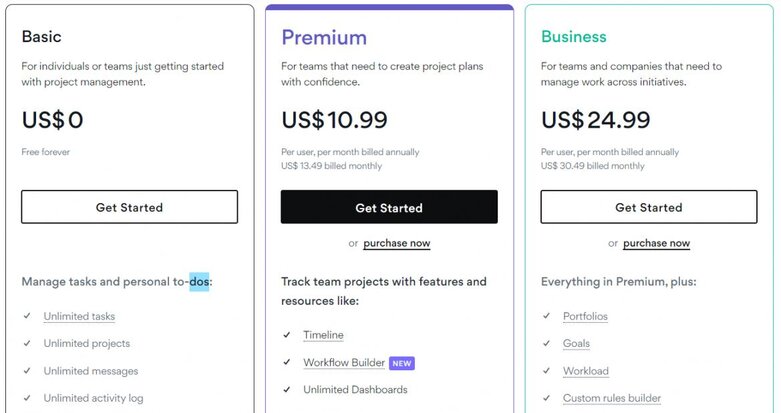
Task: Click checkmark icon beside Unlimited Dashboards
Action: coord(286,389)
